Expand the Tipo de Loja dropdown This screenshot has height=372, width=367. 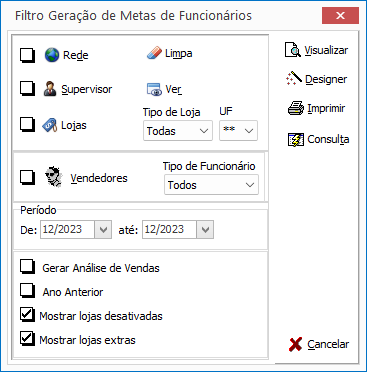point(178,131)
